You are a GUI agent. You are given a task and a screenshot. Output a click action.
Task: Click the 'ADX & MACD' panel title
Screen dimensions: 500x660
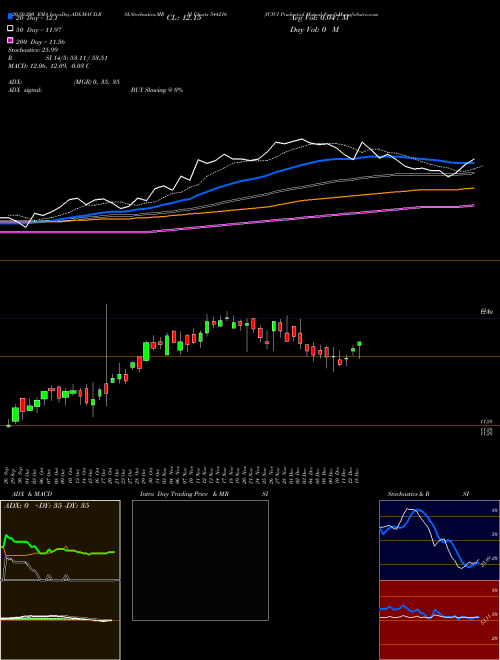point(32,494)
